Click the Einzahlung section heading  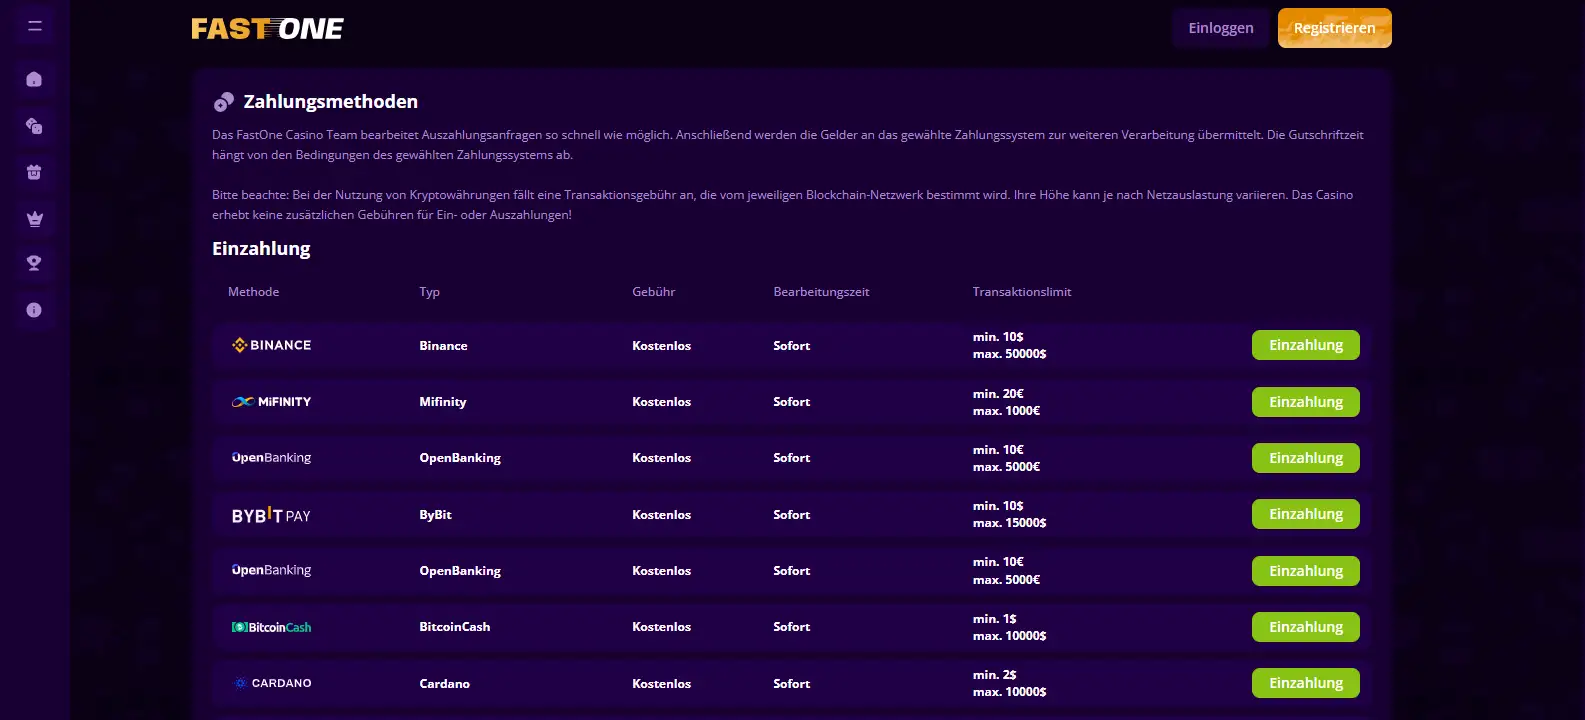(x=261, y=249)
